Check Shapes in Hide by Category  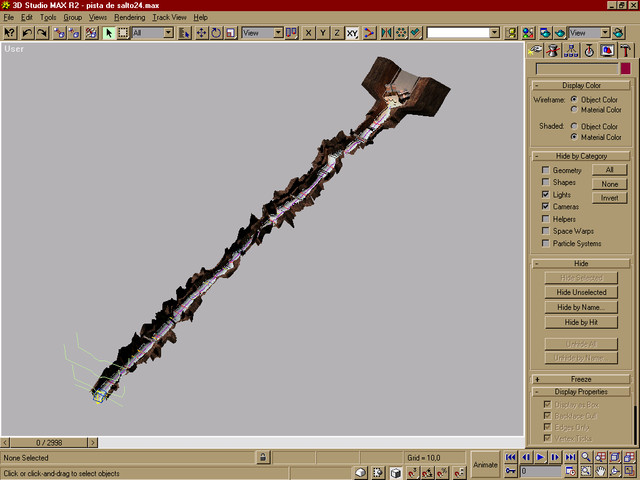click(545, 182)
